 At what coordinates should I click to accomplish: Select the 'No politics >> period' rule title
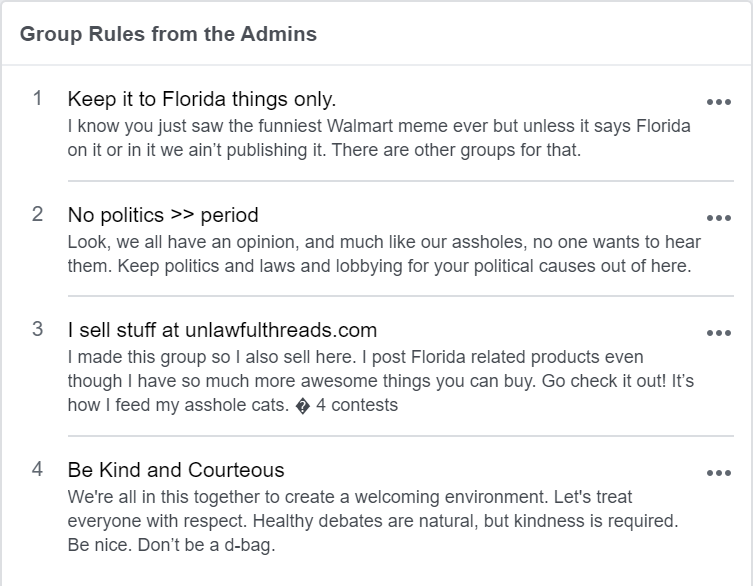click(163, 215)
